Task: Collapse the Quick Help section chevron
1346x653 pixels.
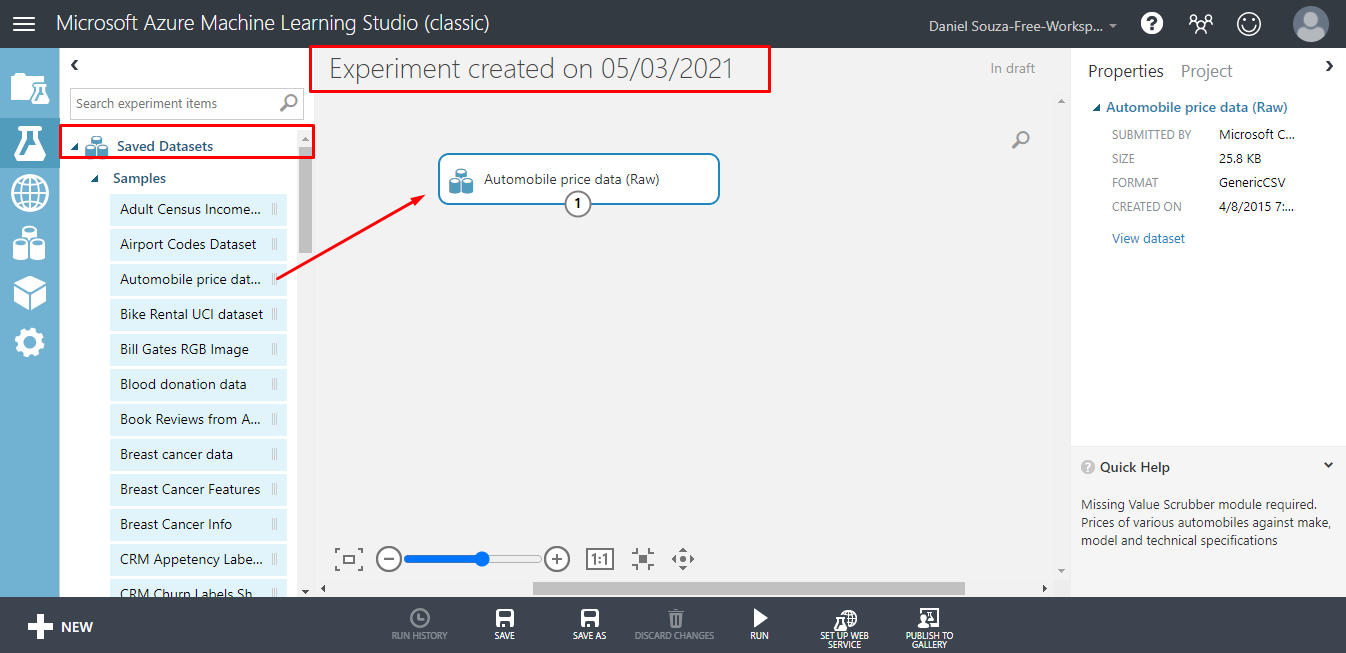Action: (1328, 466)
